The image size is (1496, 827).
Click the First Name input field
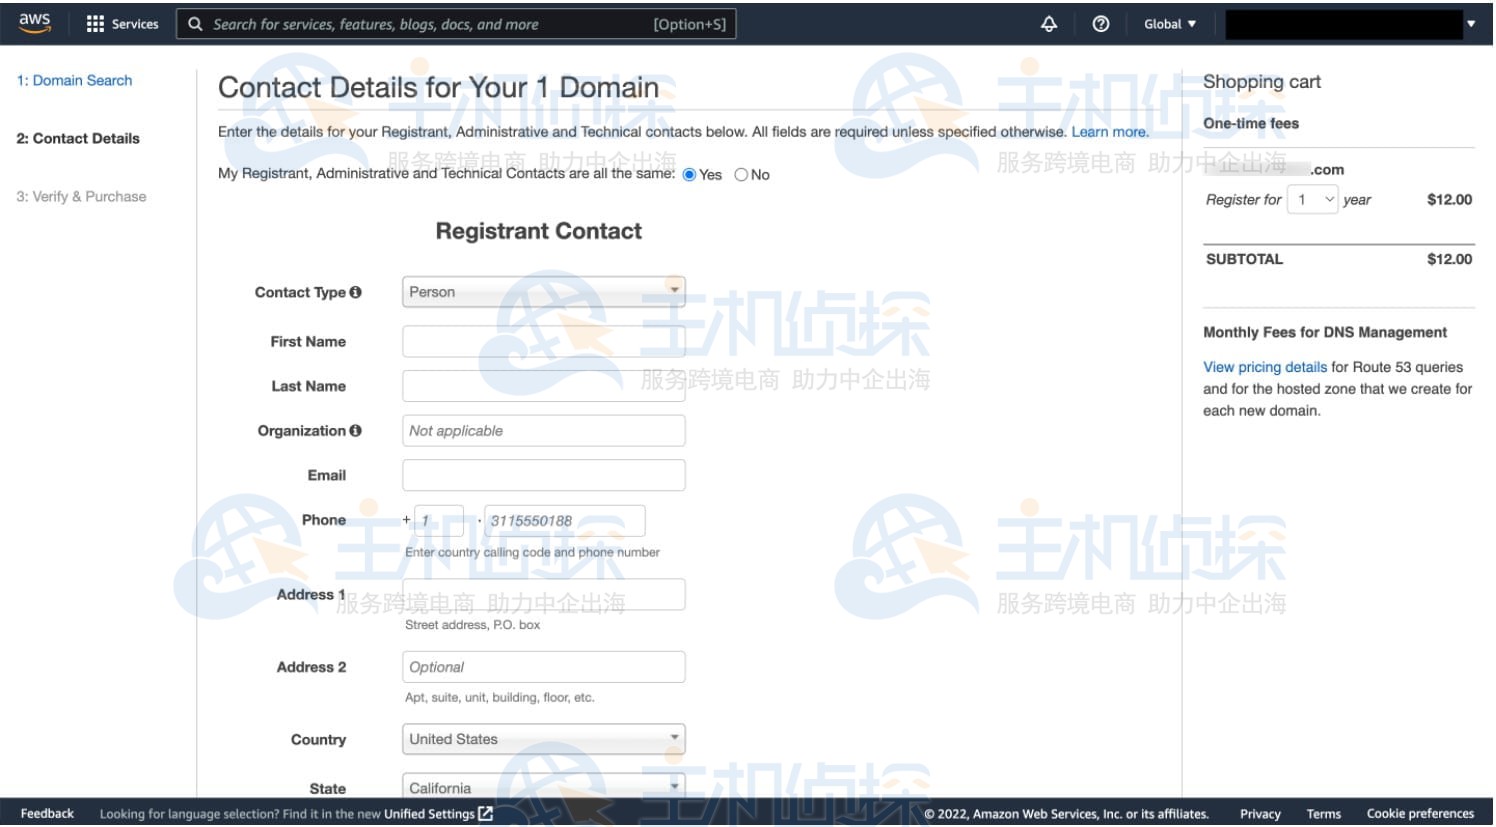pyautogui.click(x=543, y=342)
